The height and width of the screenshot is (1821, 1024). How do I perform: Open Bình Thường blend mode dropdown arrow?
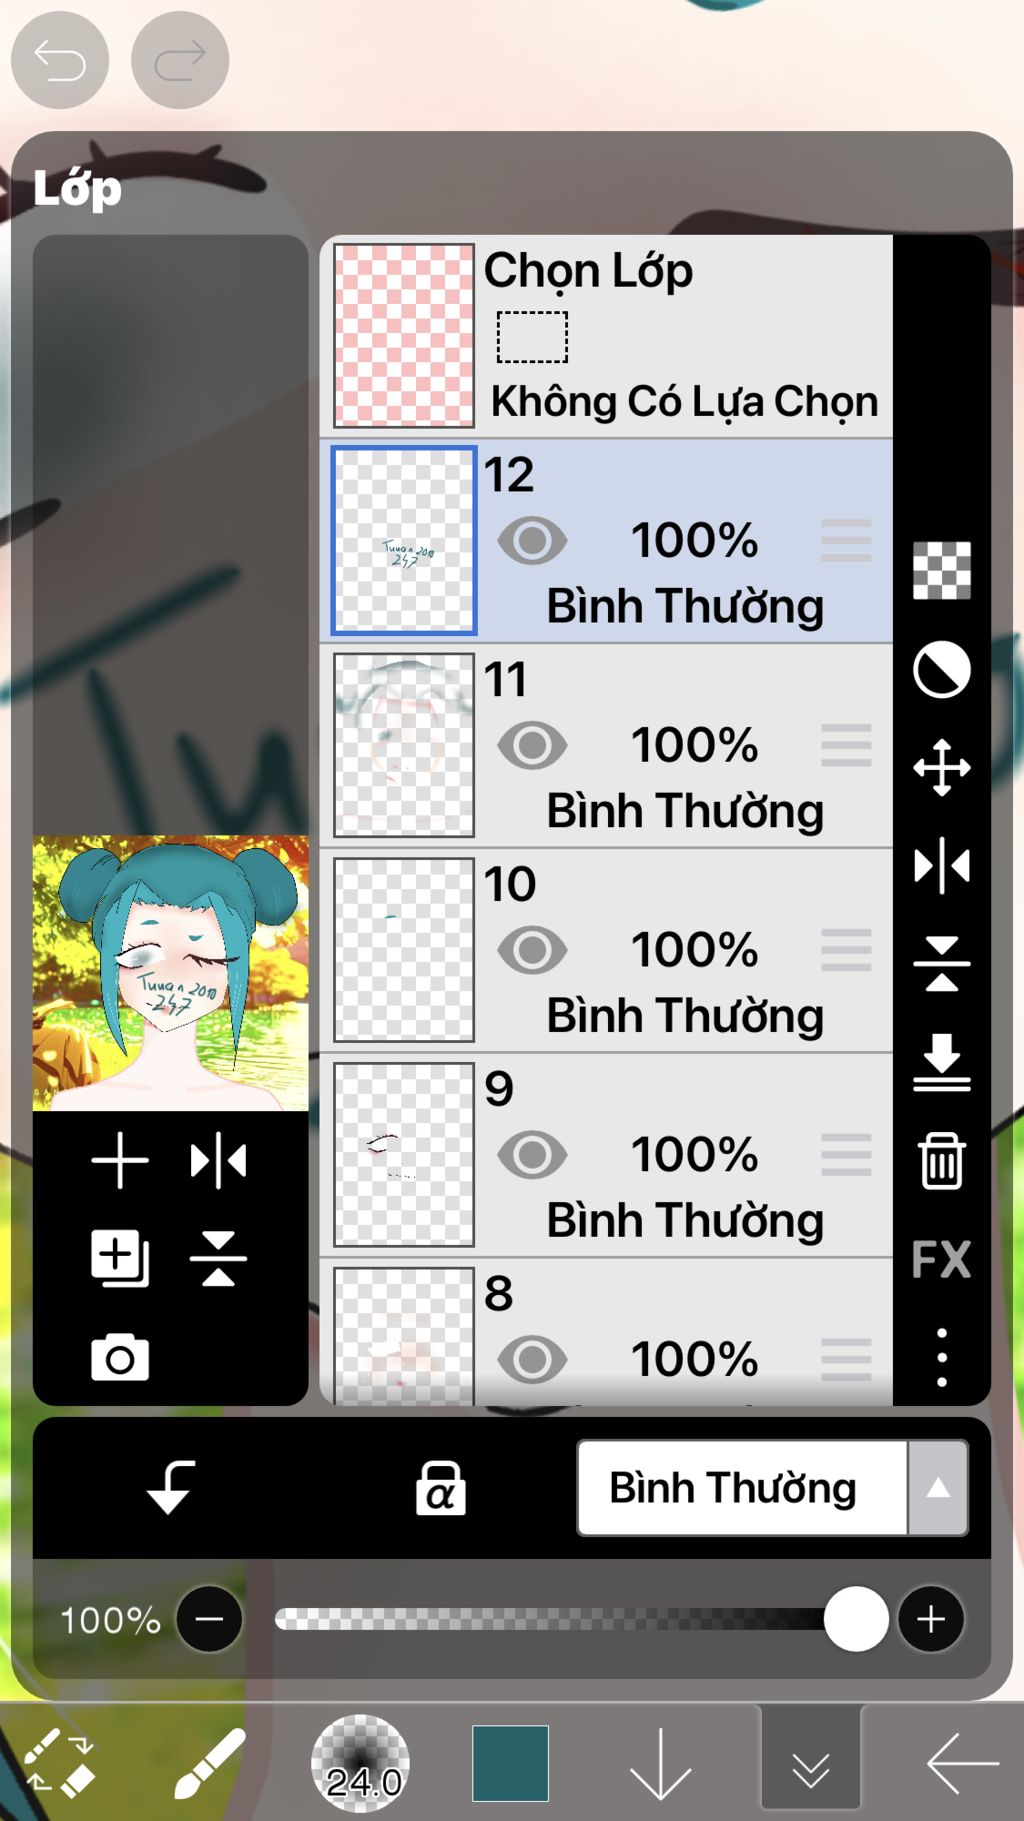[938, 1488]
